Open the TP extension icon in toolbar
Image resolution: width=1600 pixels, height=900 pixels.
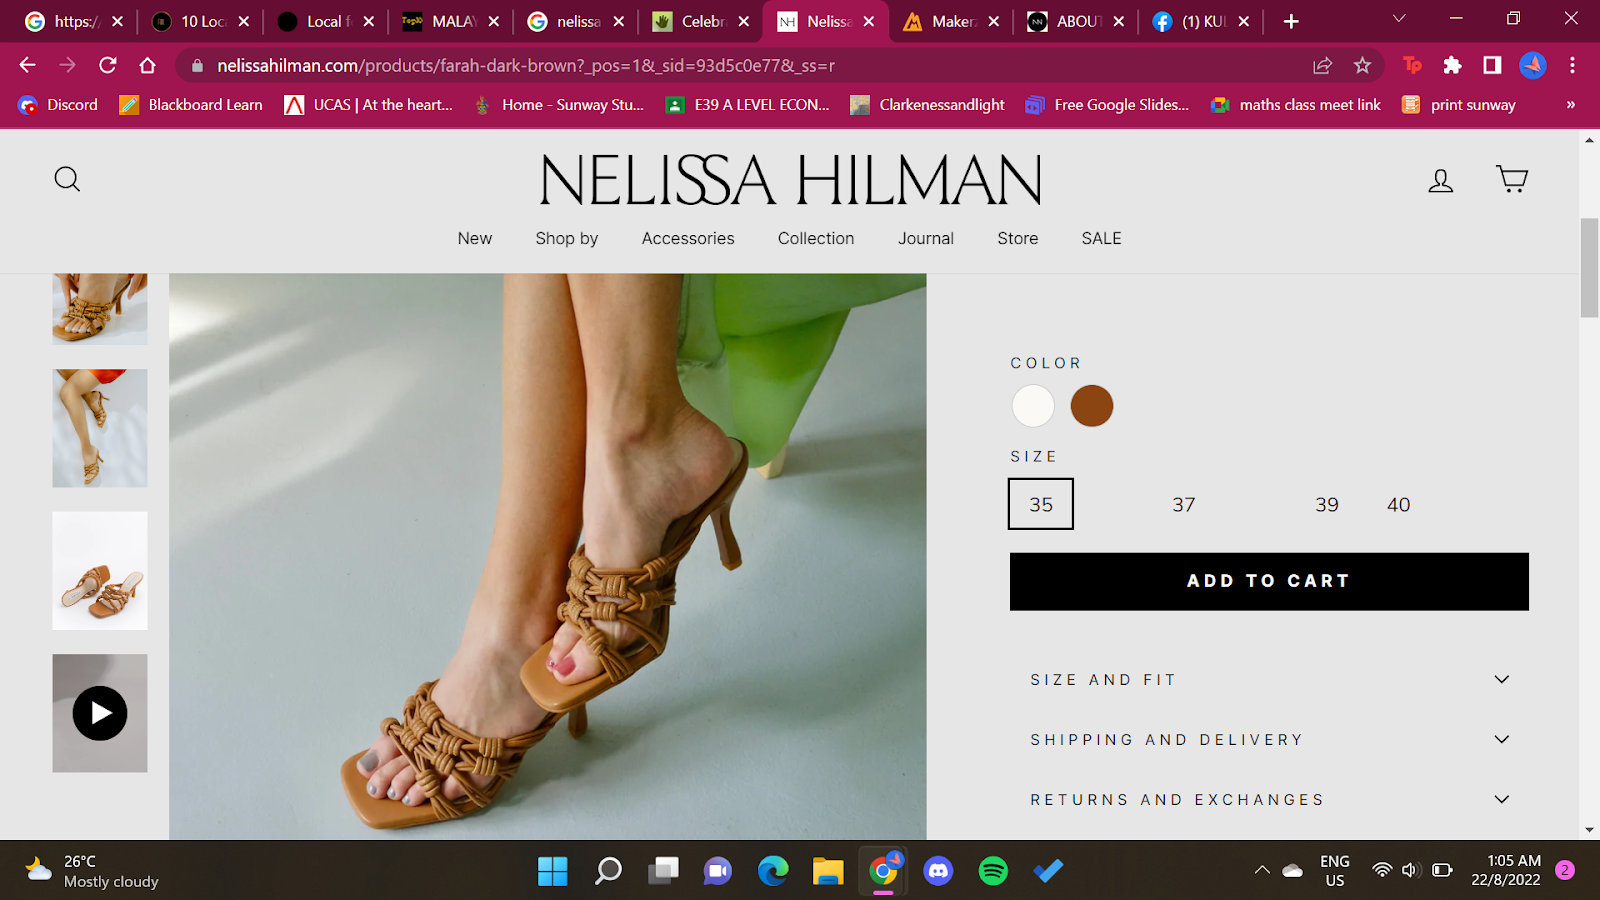(1412, 65)
